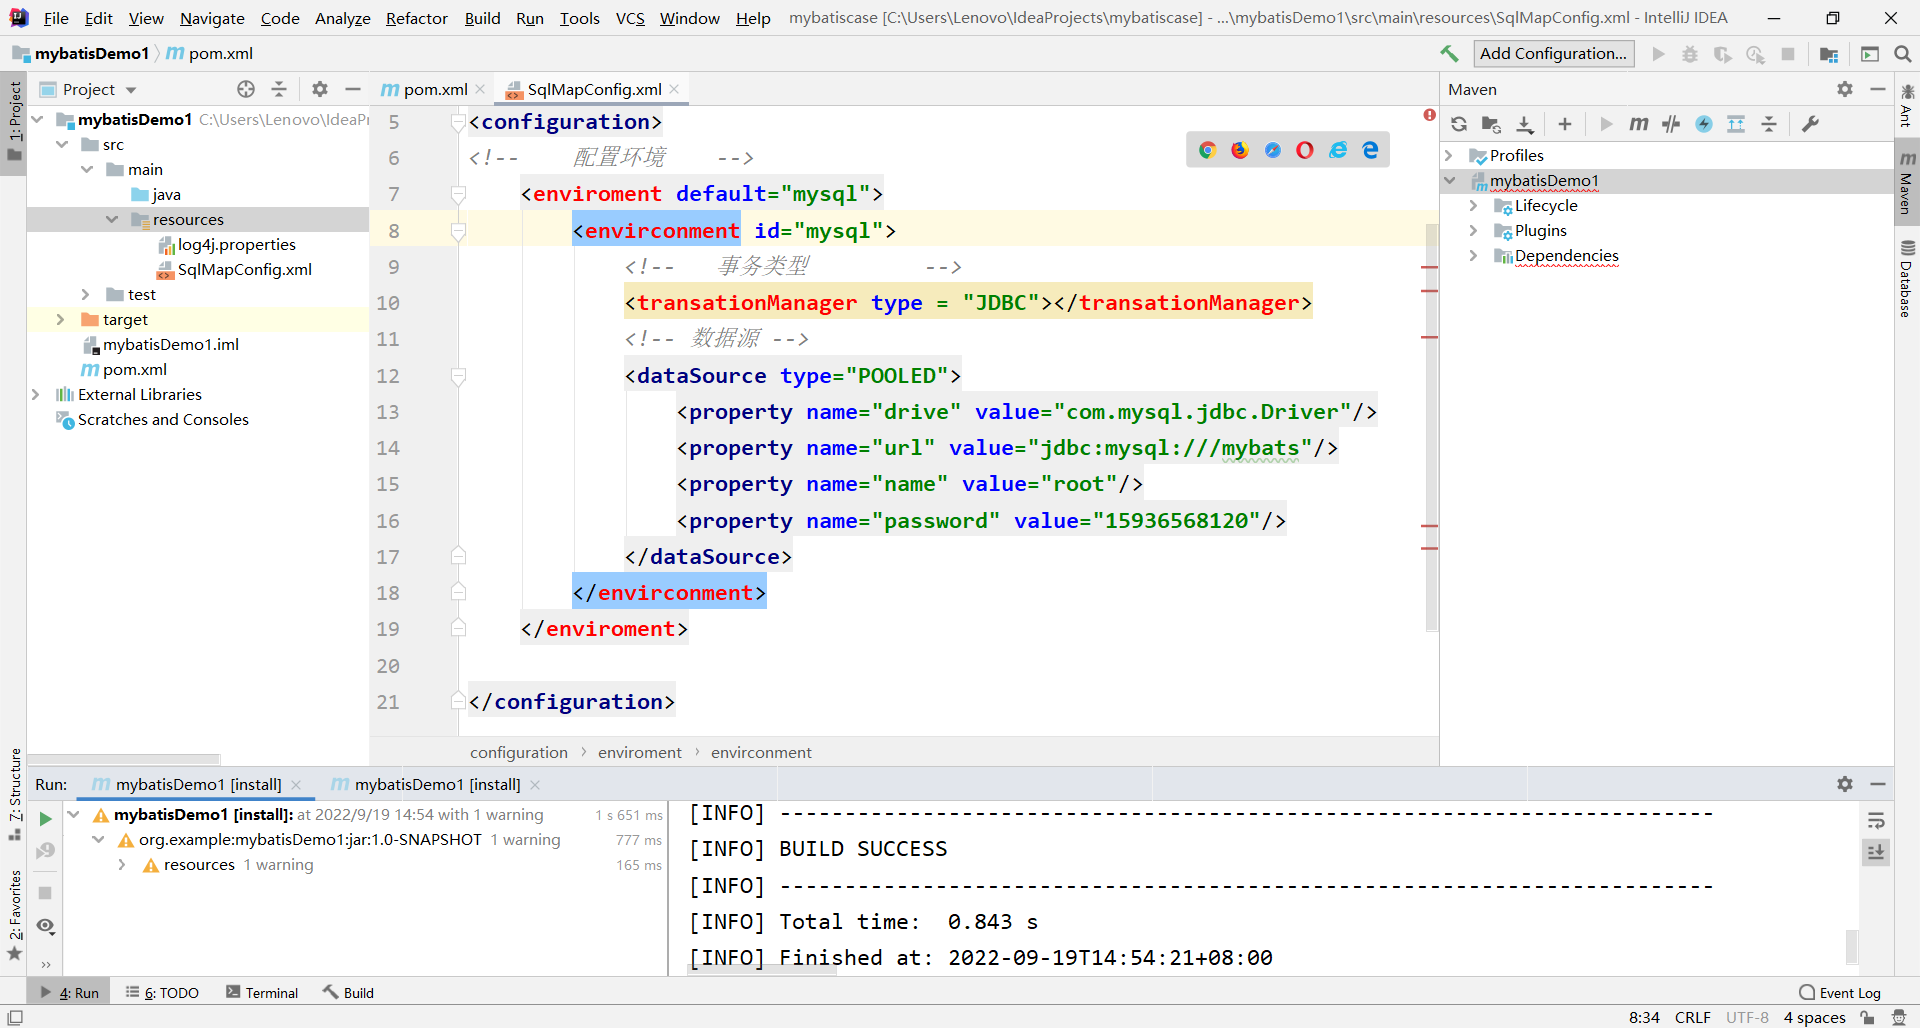Open Event Log

coord(1840,992)
